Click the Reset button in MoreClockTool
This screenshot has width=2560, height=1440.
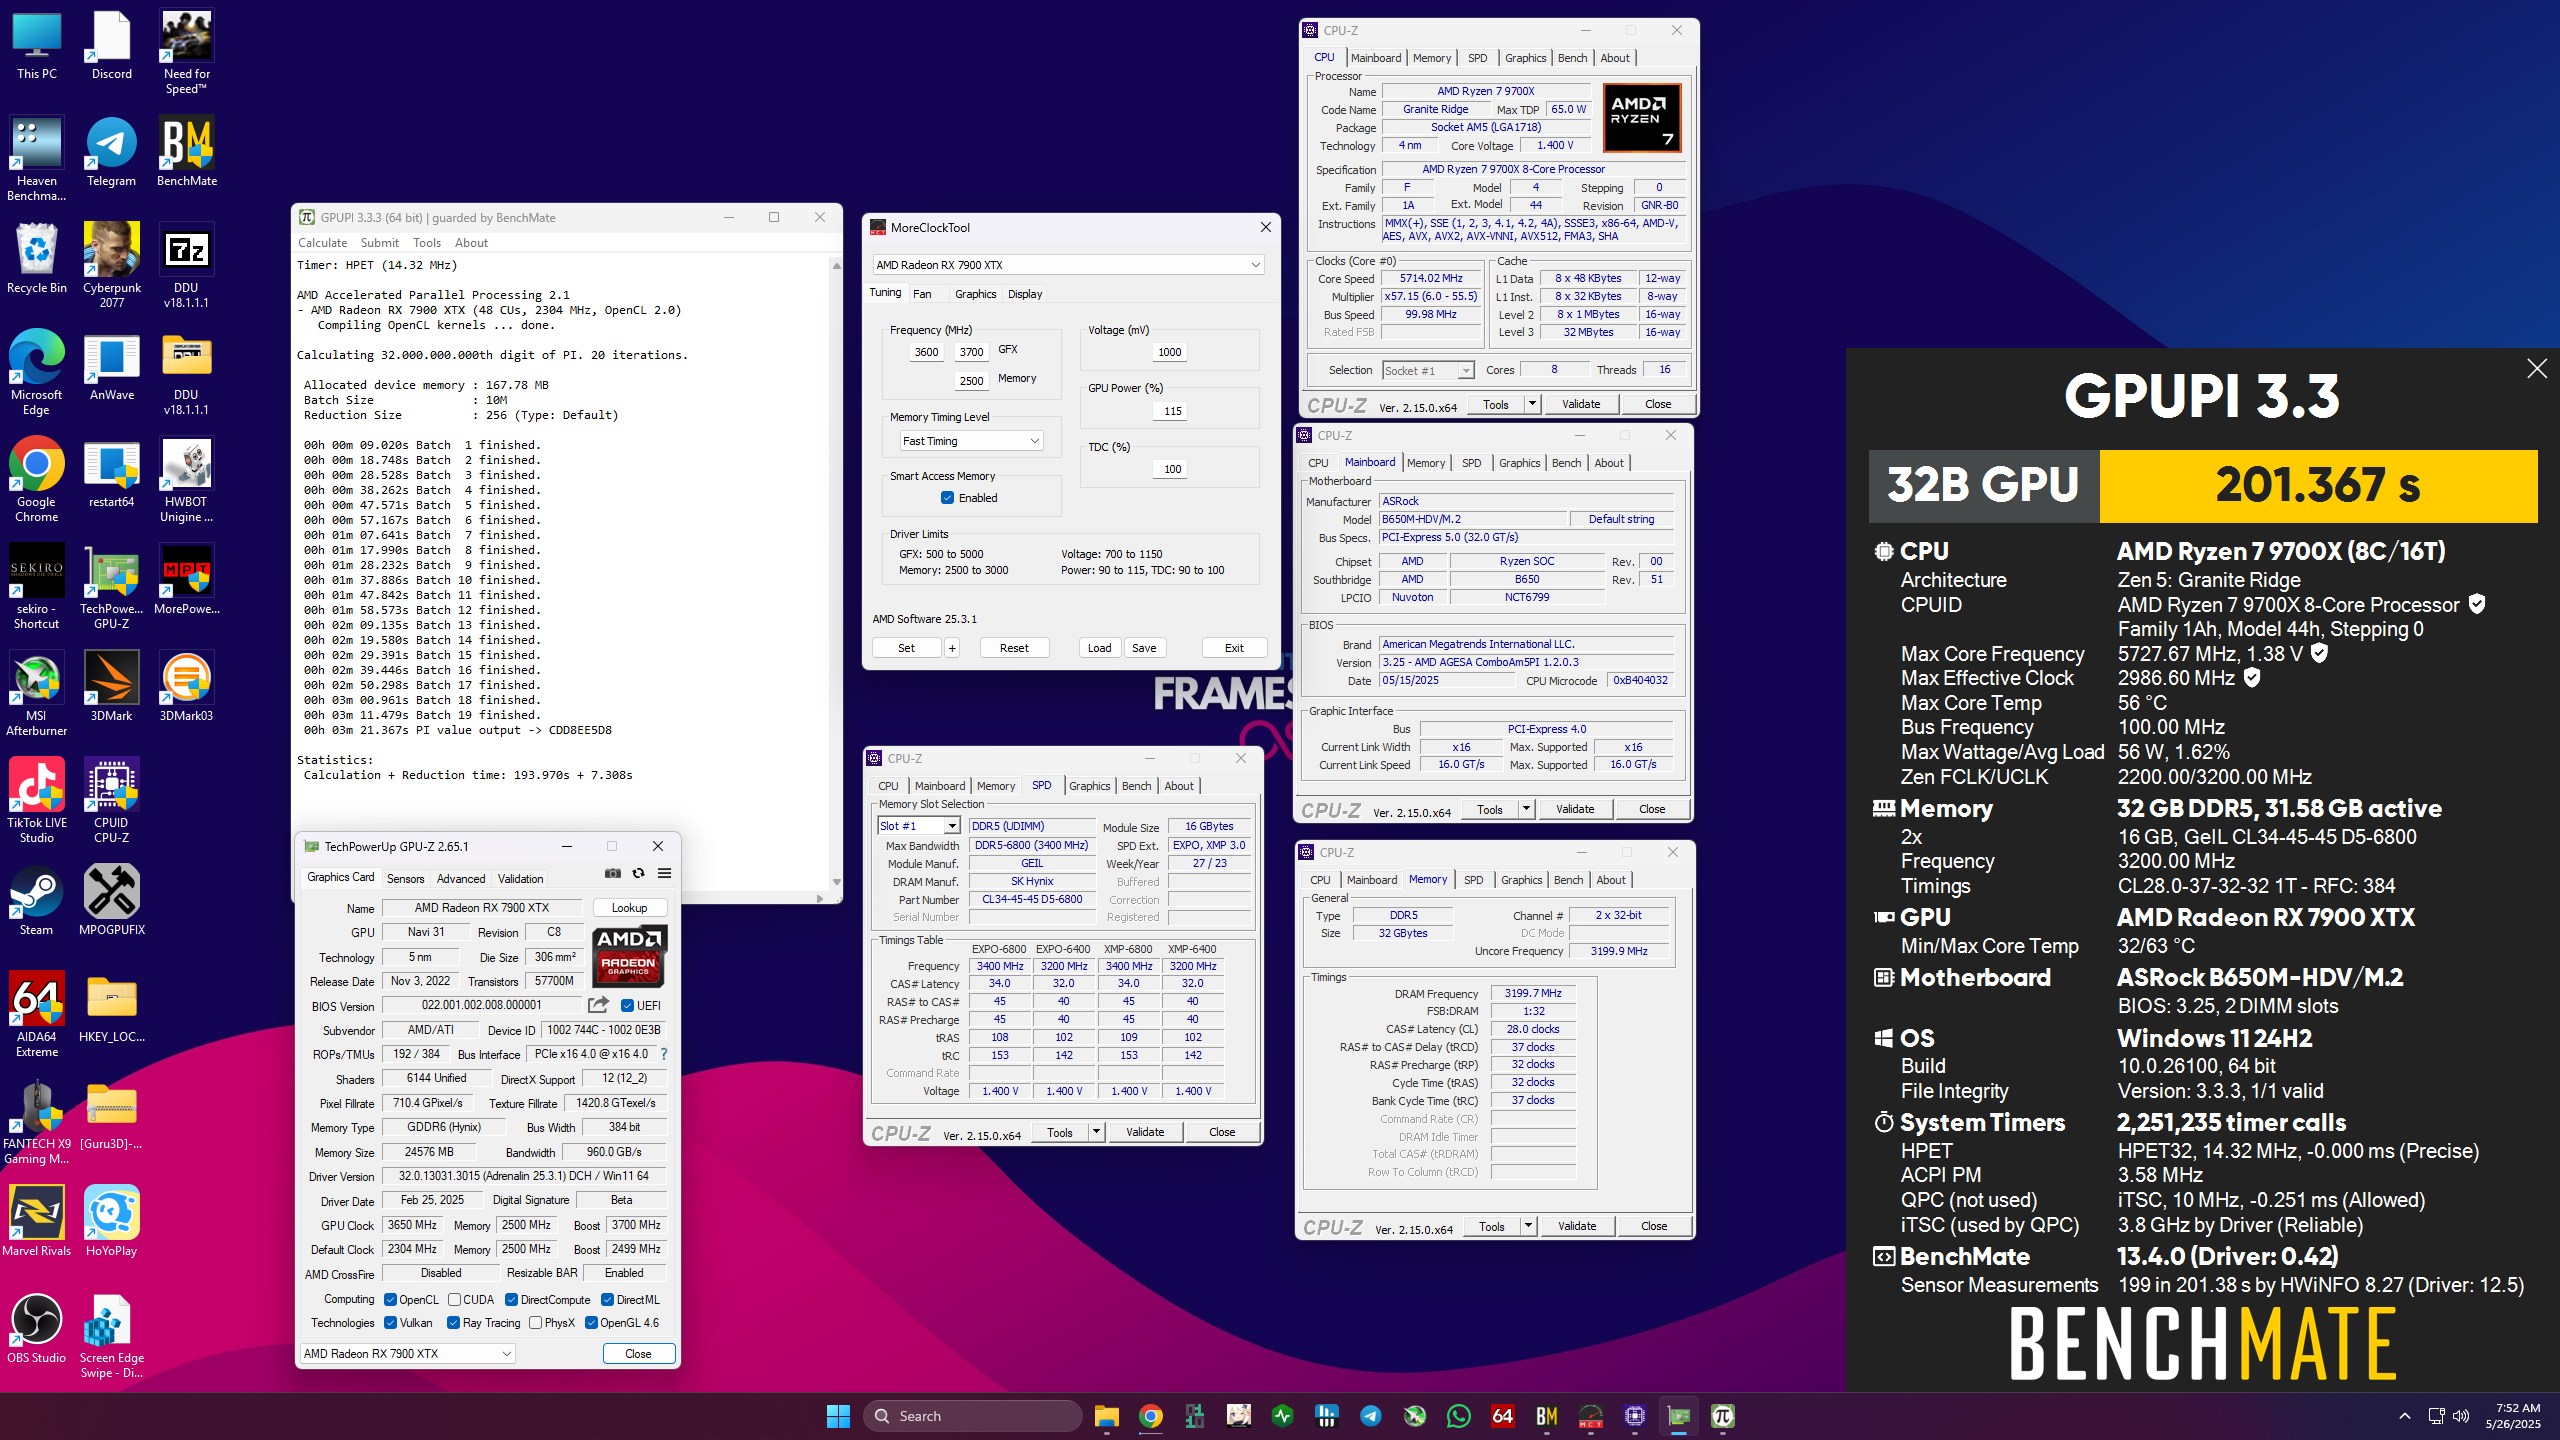pos(1014,648)
